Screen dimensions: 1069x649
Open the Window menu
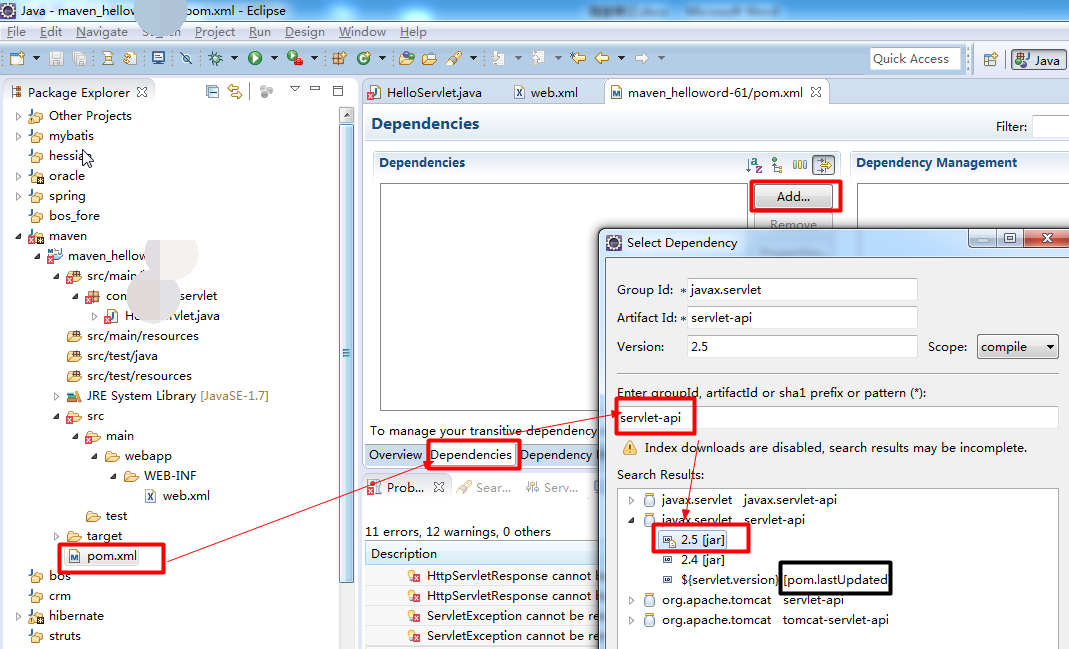tap(362, 32)
